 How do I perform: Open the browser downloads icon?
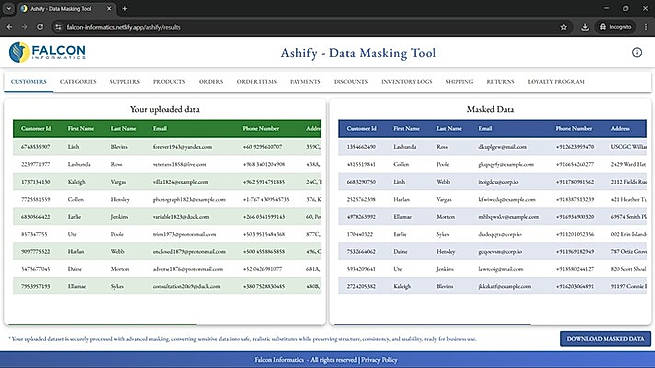(x=585, y=27)
